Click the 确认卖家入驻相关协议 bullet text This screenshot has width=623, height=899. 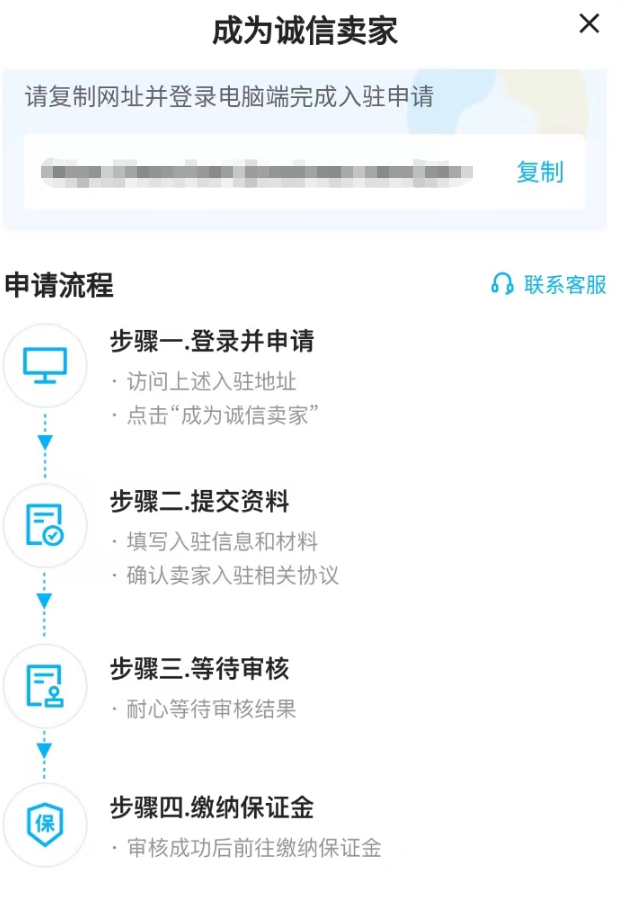pos(233,576)
